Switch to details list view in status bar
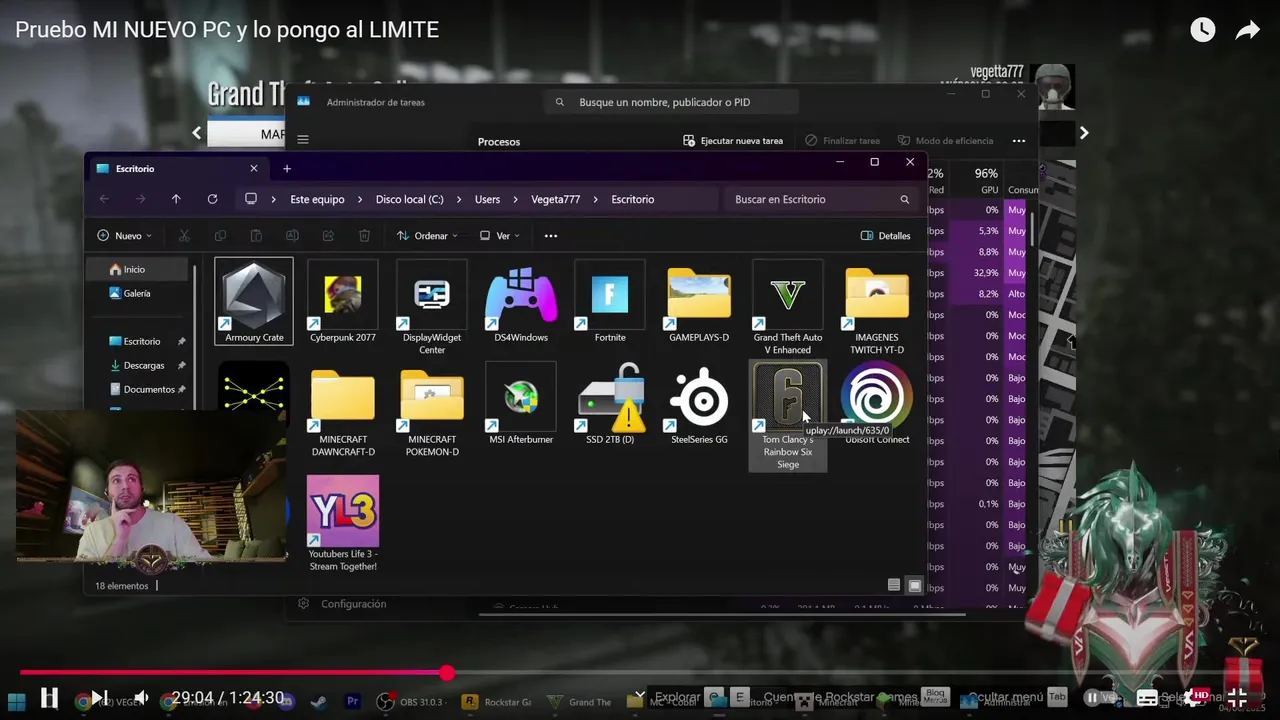 (x=894, y=585)
